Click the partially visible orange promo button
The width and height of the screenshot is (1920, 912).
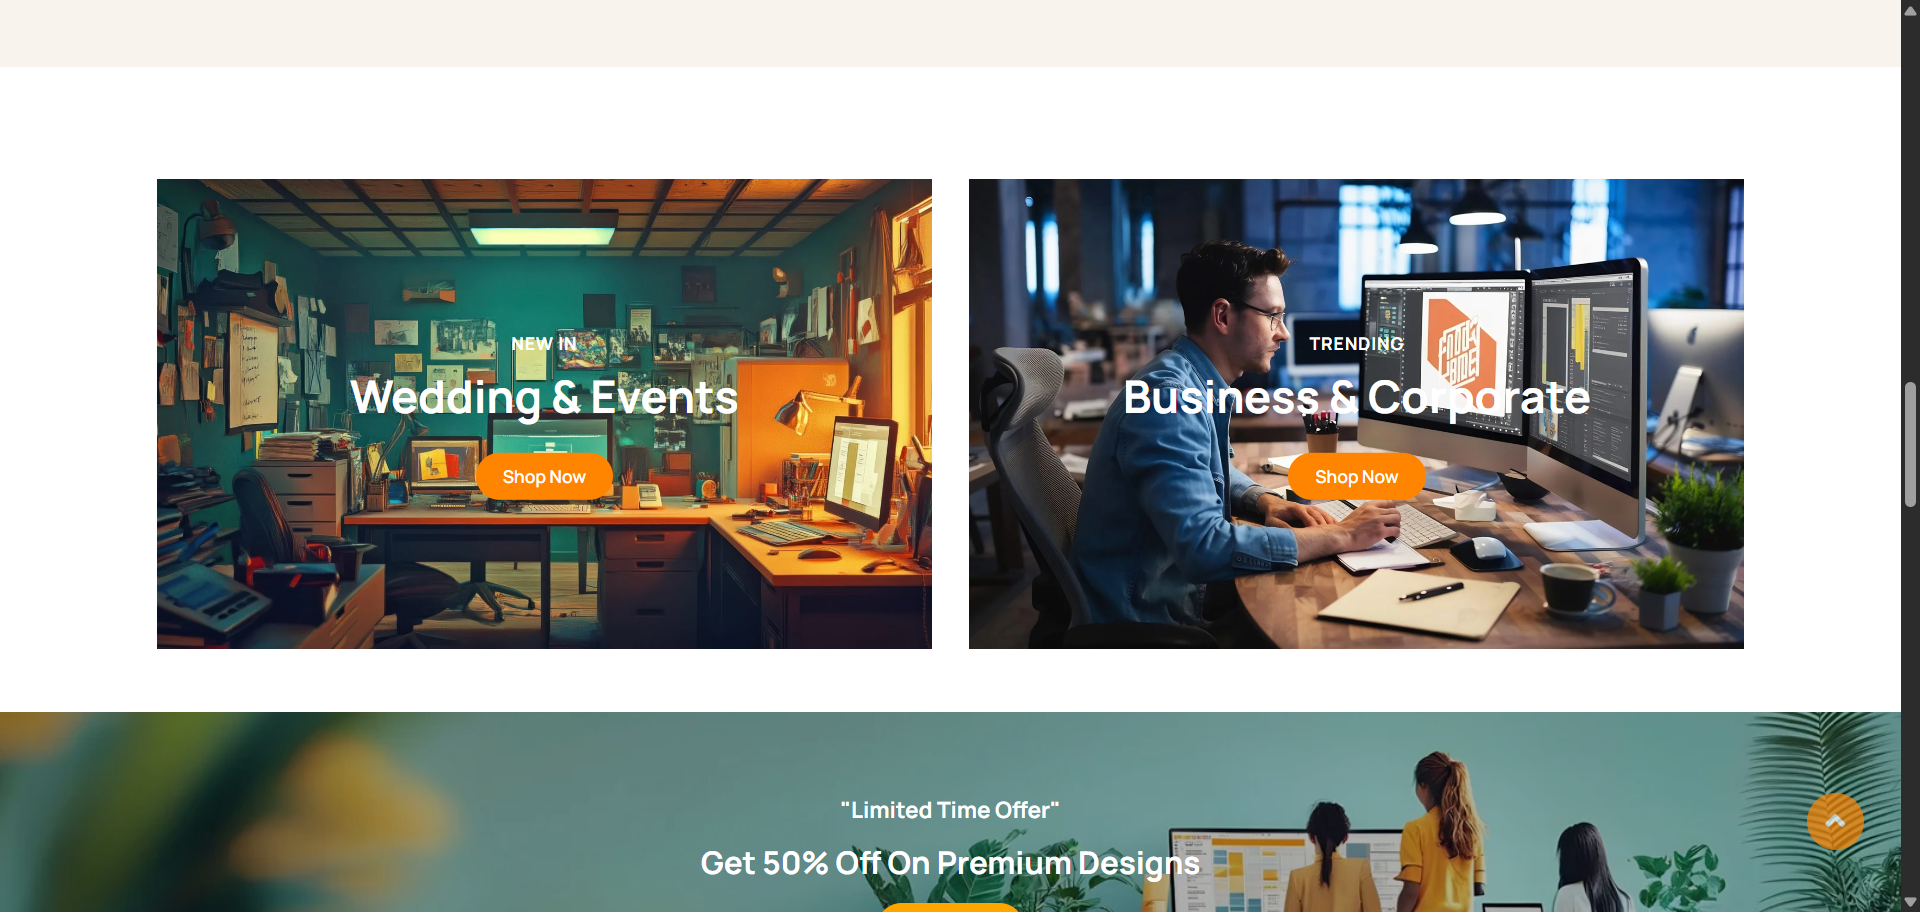(x=950, y=907)
